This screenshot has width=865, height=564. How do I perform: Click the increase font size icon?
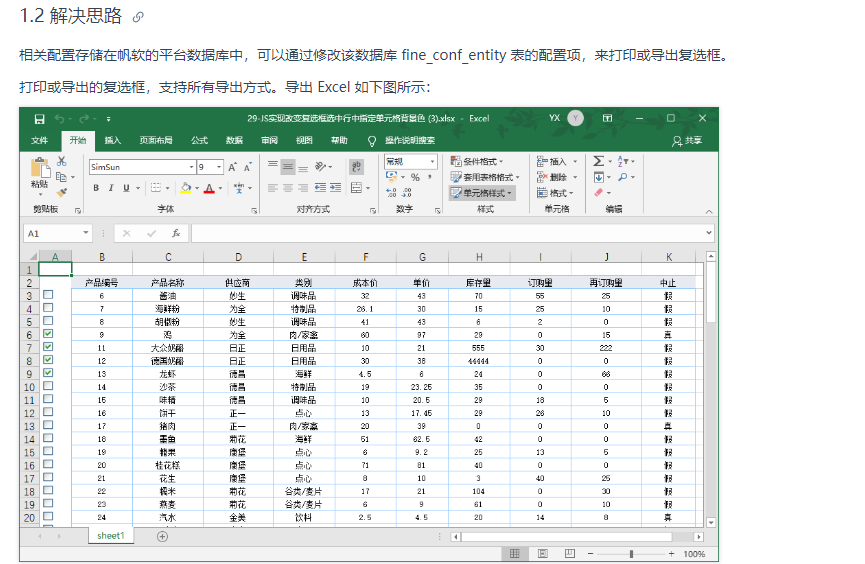click(x=232, y=167)
